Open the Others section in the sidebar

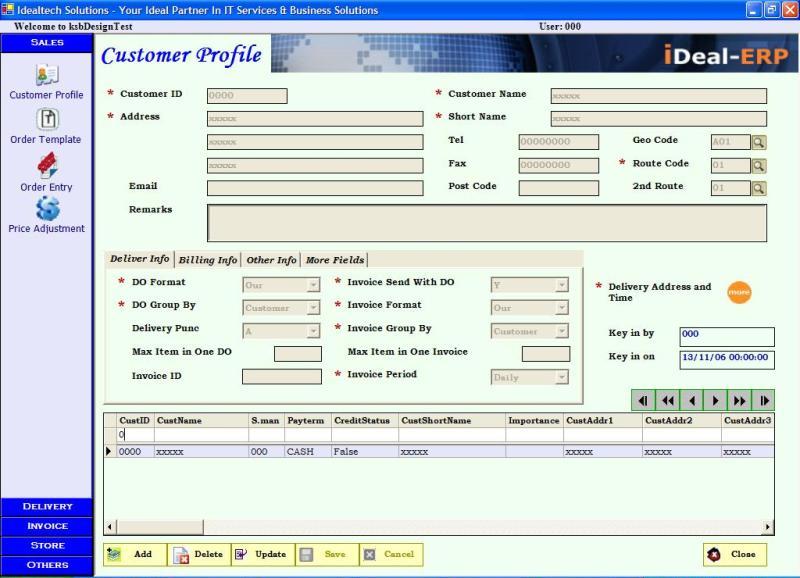[x=47, y=565]
